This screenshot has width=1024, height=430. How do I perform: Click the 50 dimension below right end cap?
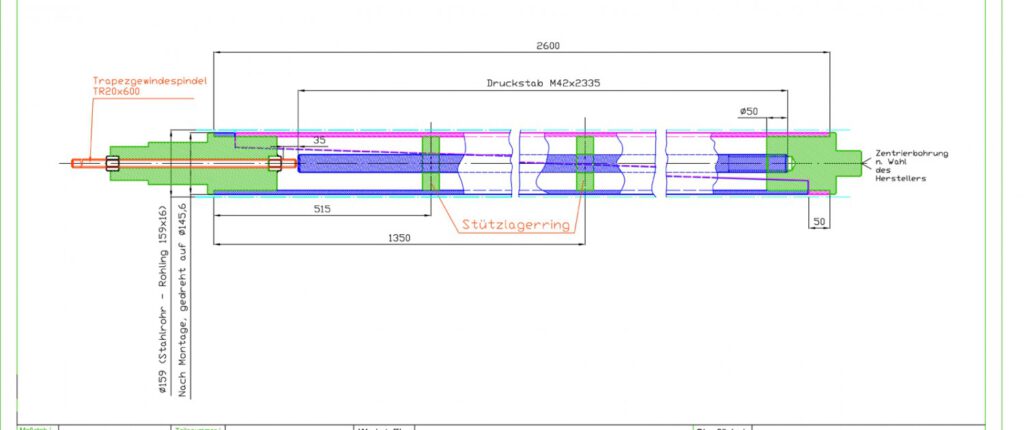(x=820, y=219)
